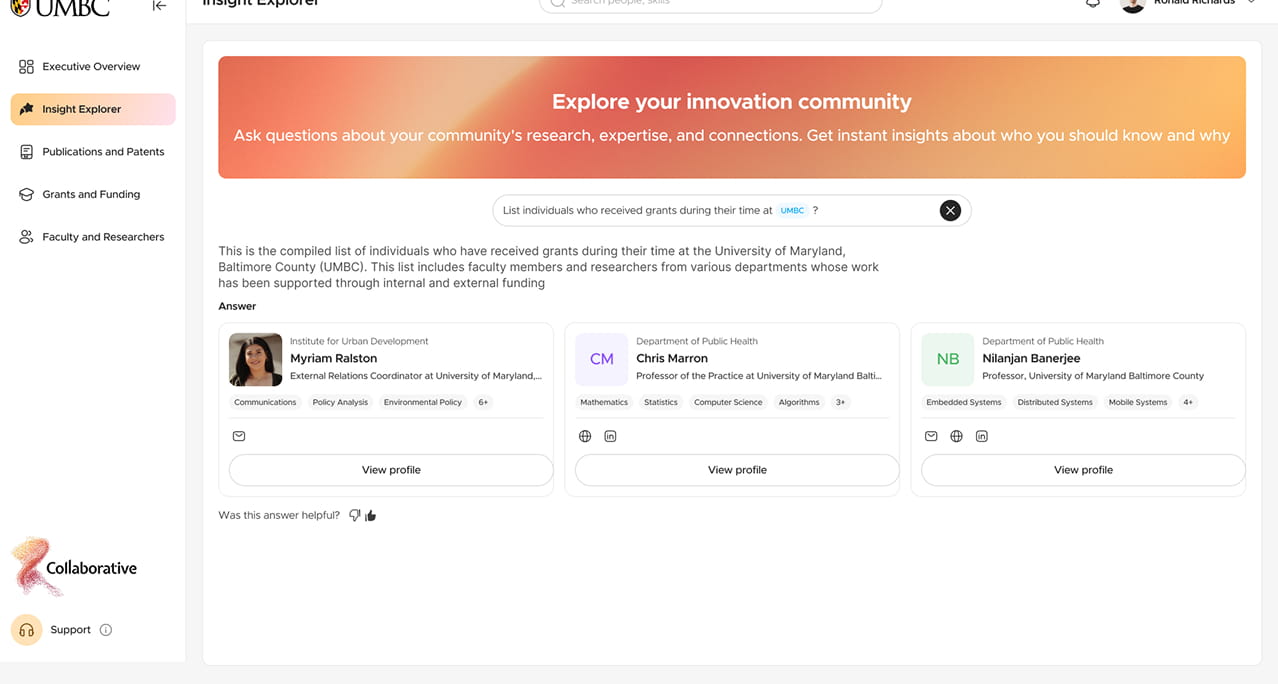This screenshot has width=1278, height=684.
Task: Click the Statistics skill tag
Action: click(661, 402)
